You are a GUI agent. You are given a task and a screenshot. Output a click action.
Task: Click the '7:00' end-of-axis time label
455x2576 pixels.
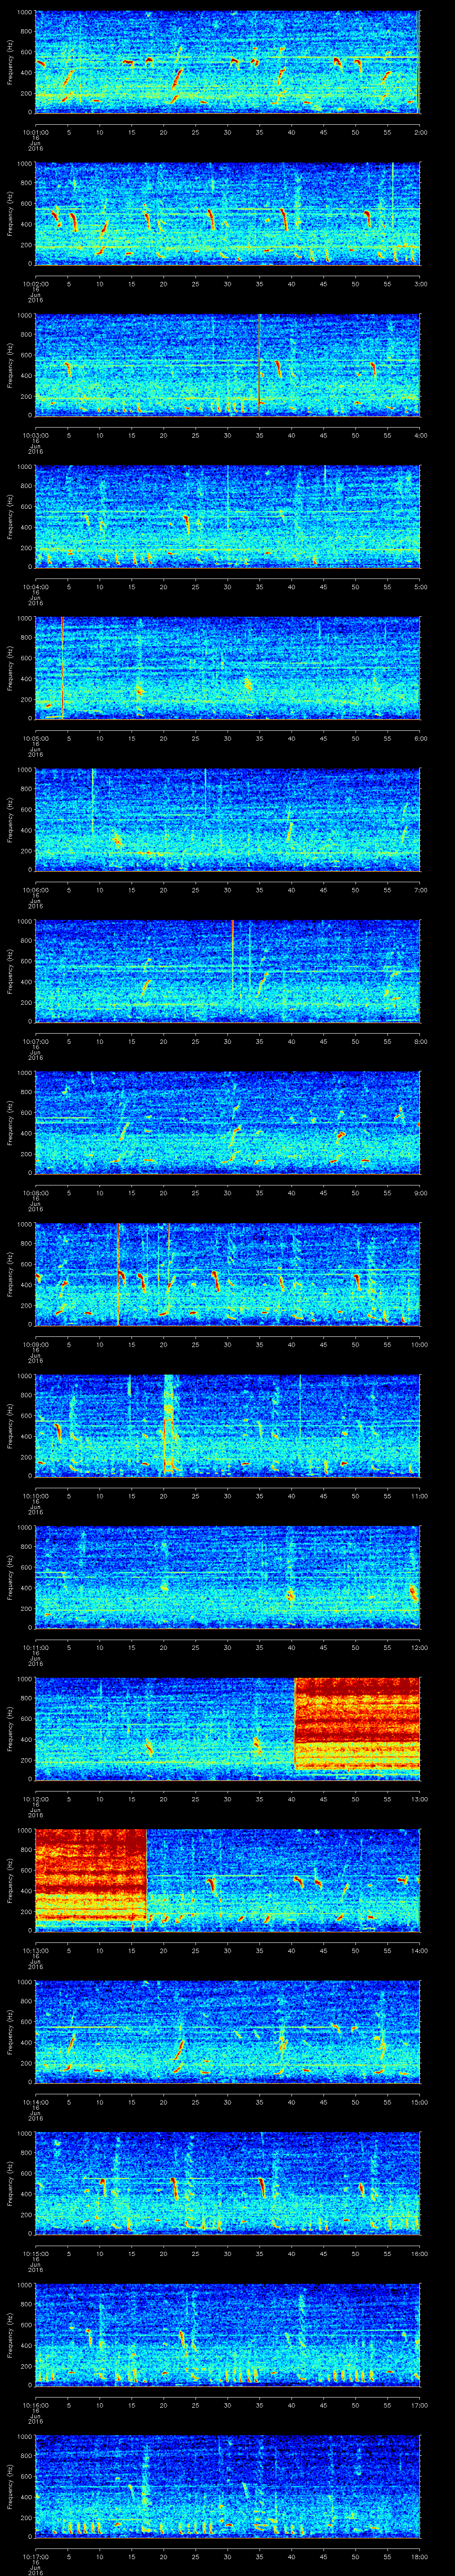(x=420, y=890)
